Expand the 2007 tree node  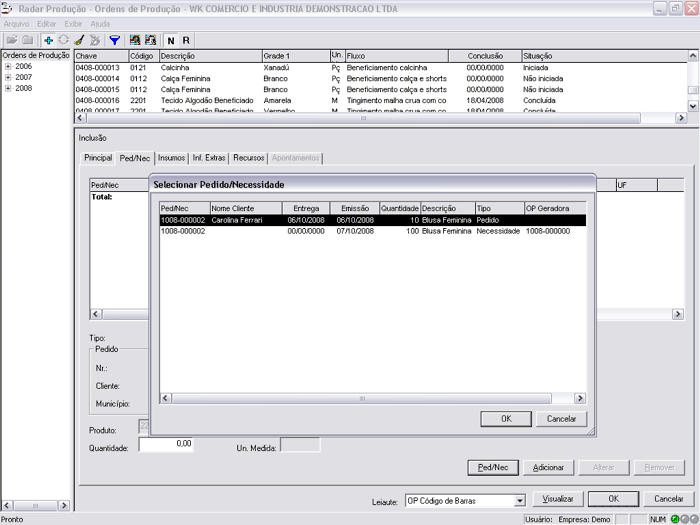click(x=8, y=77)
